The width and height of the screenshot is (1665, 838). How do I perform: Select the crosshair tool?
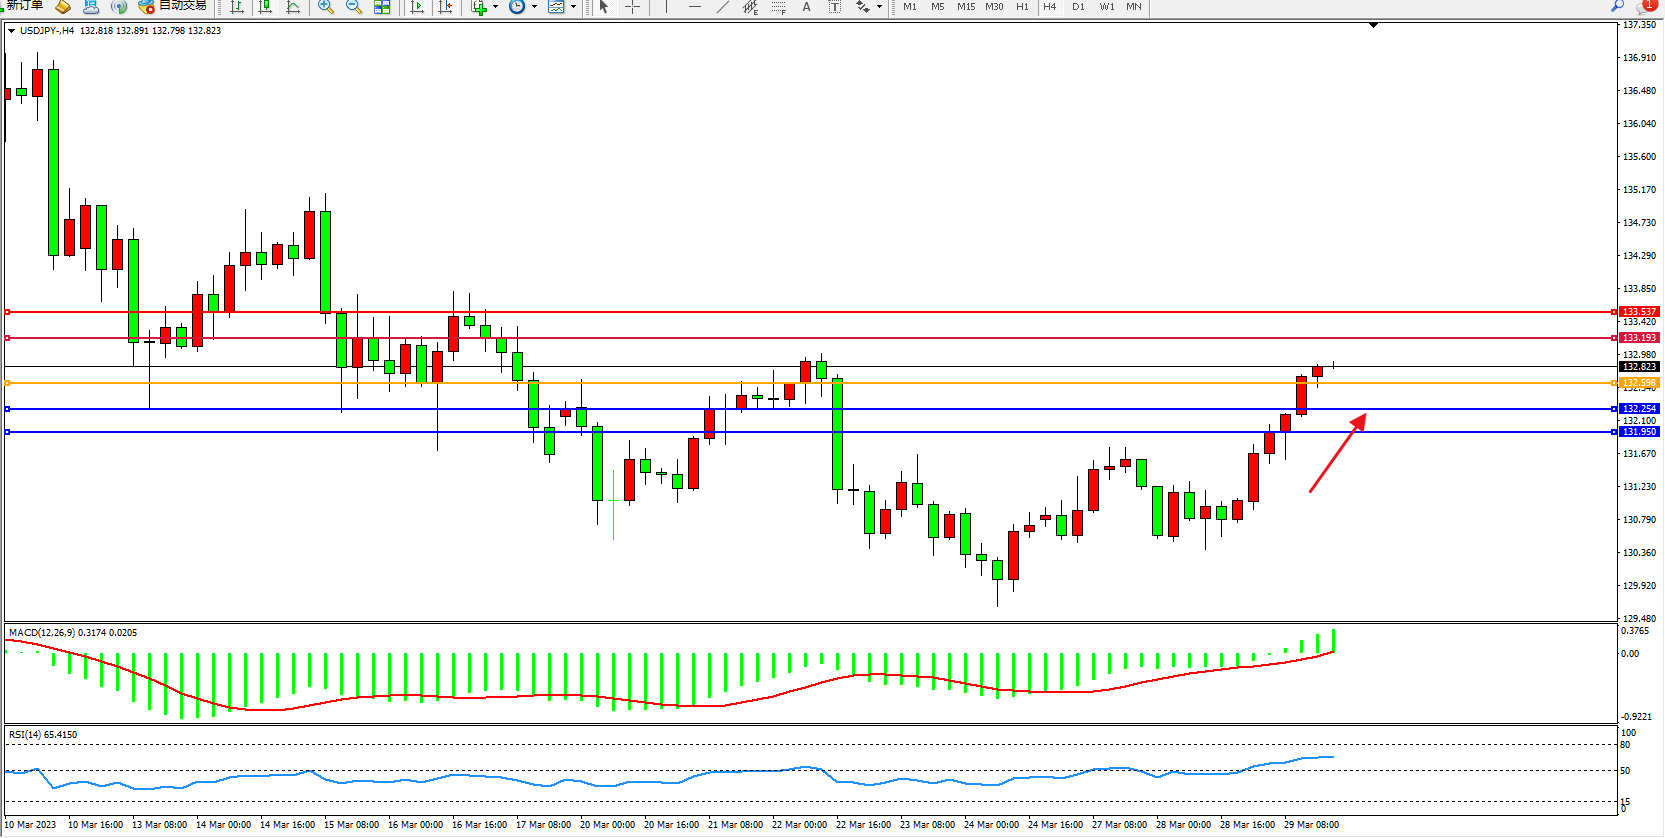(x=632, y=7)
